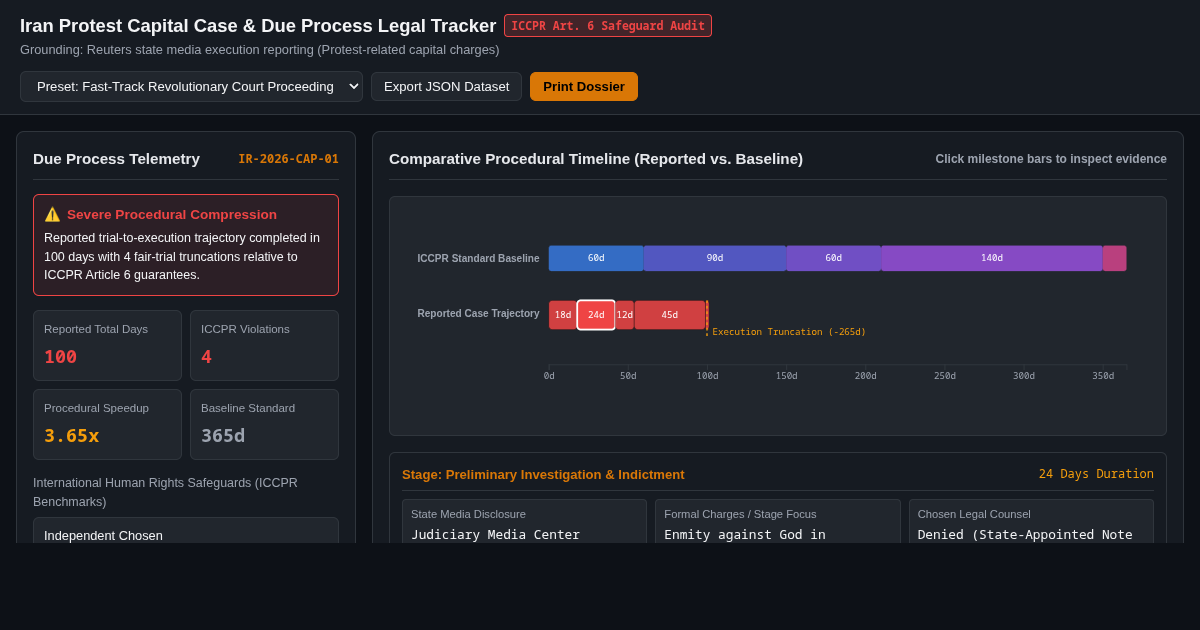The image size is (1200, 630).
Task: Click the Export JSON Dataset button
Action: [x=446, y=86]
